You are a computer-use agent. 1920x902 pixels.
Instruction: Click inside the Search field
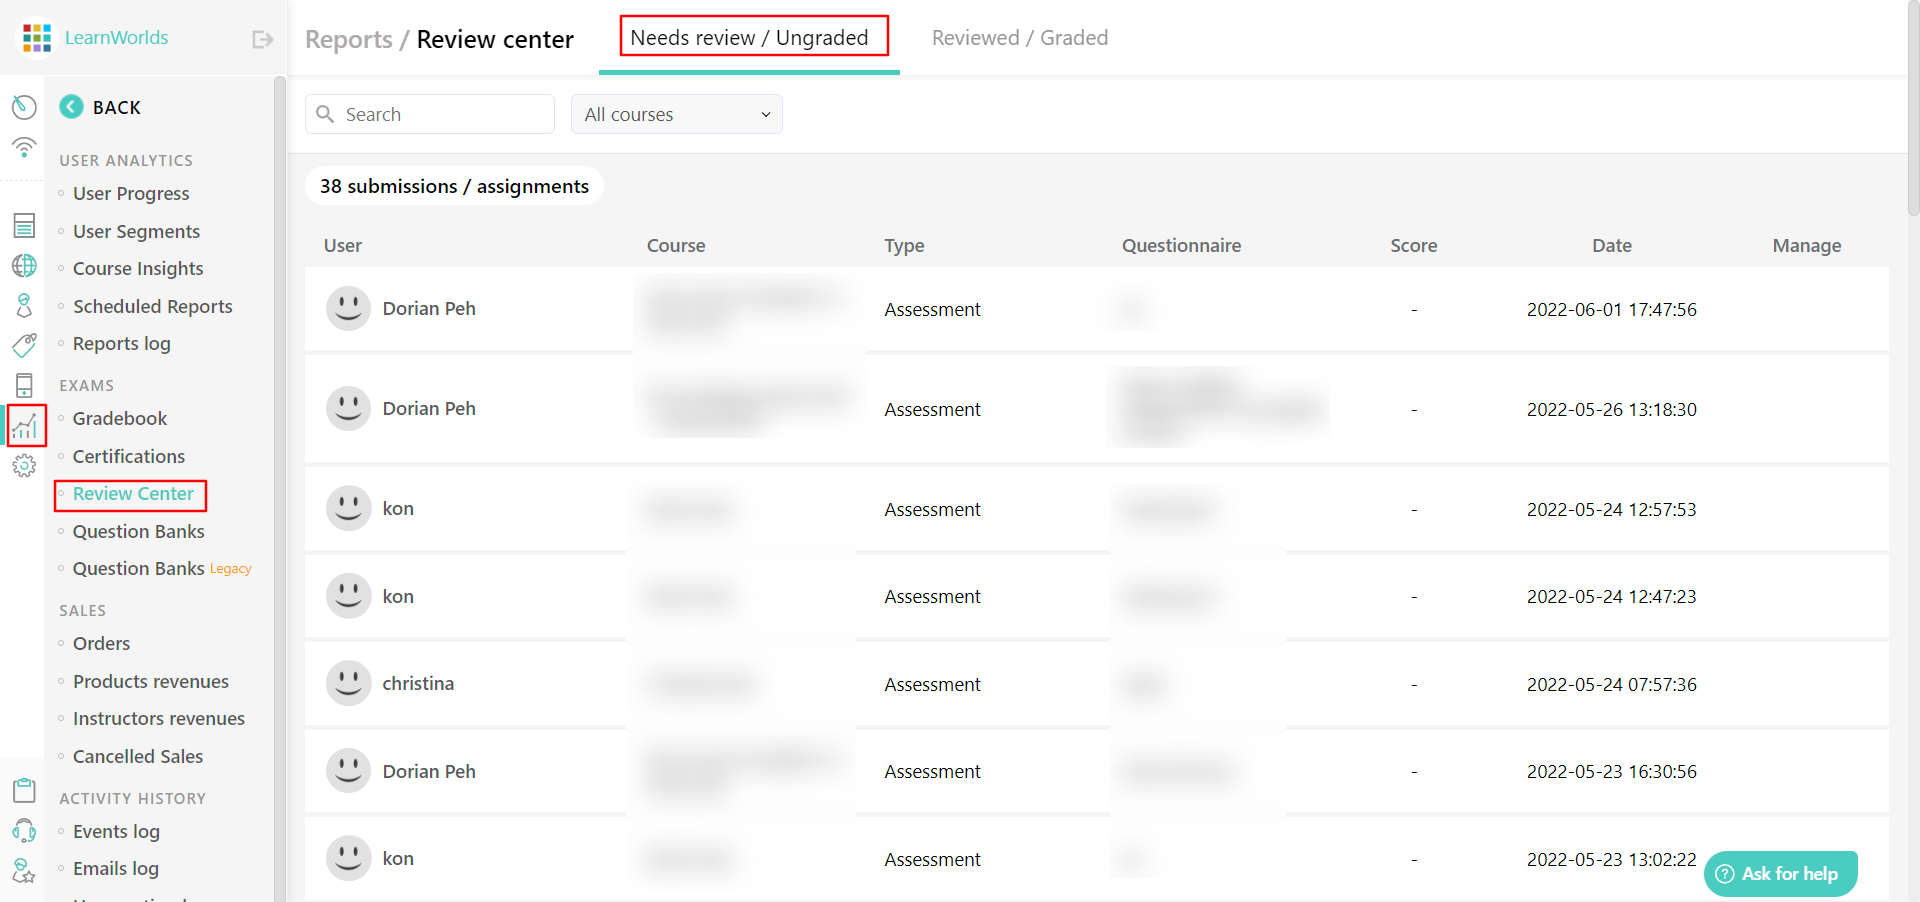tap(430, 113)
